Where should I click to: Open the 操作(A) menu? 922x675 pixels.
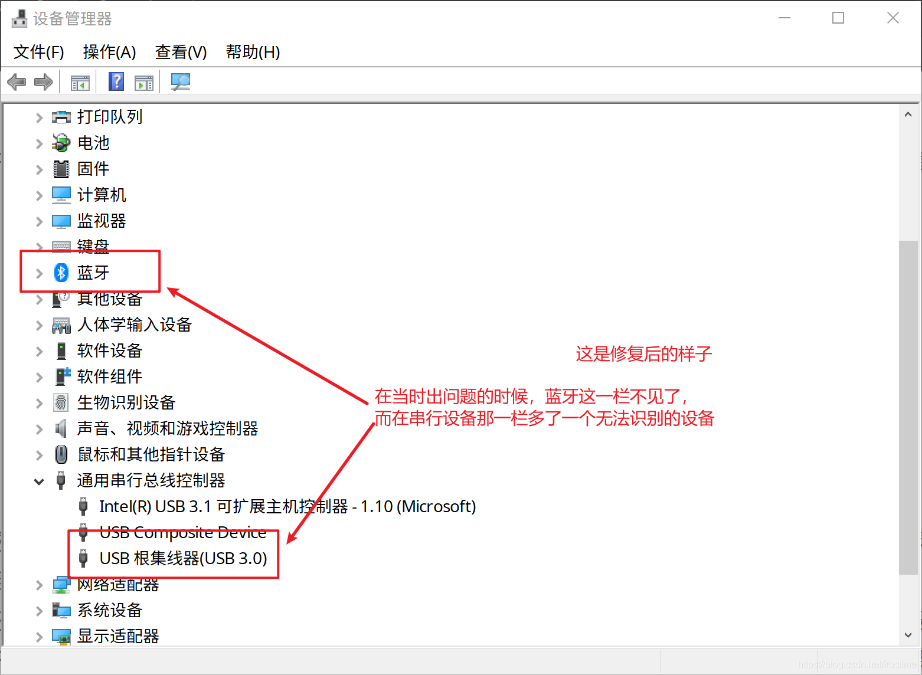tap(109, 52)
